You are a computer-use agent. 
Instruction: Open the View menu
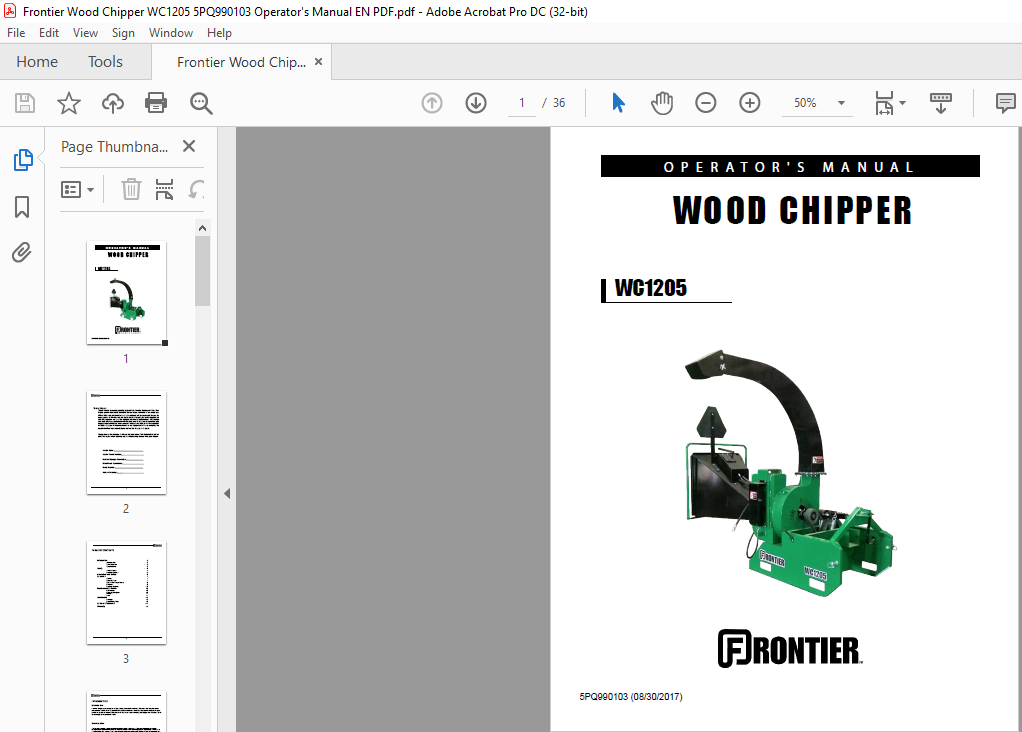coord(85,33)
